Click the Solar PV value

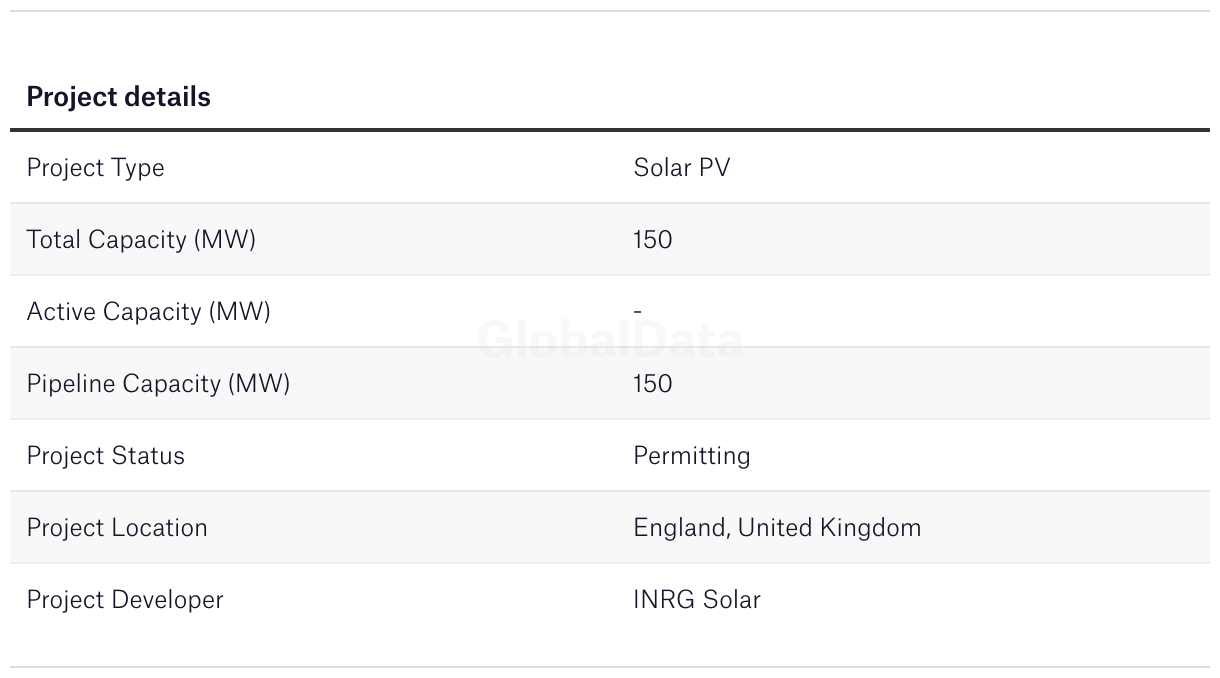click(681, 168)
